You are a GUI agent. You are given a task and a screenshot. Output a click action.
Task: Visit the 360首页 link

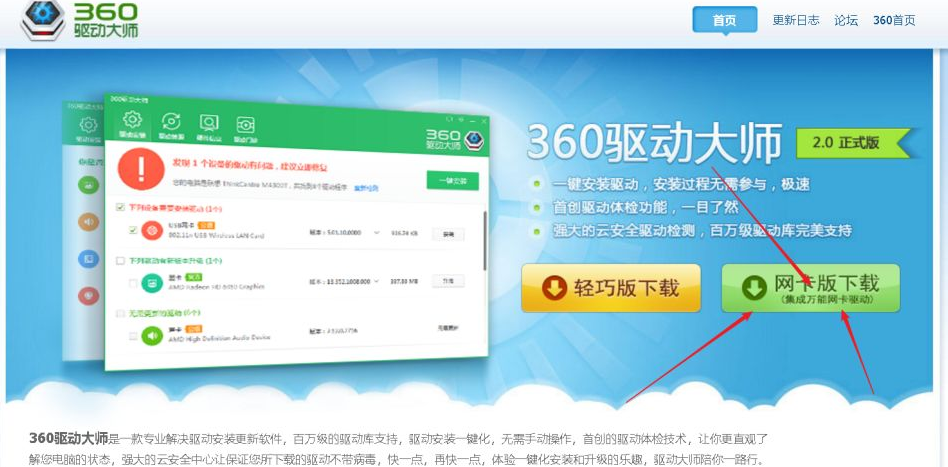click(x=894, y=20)
